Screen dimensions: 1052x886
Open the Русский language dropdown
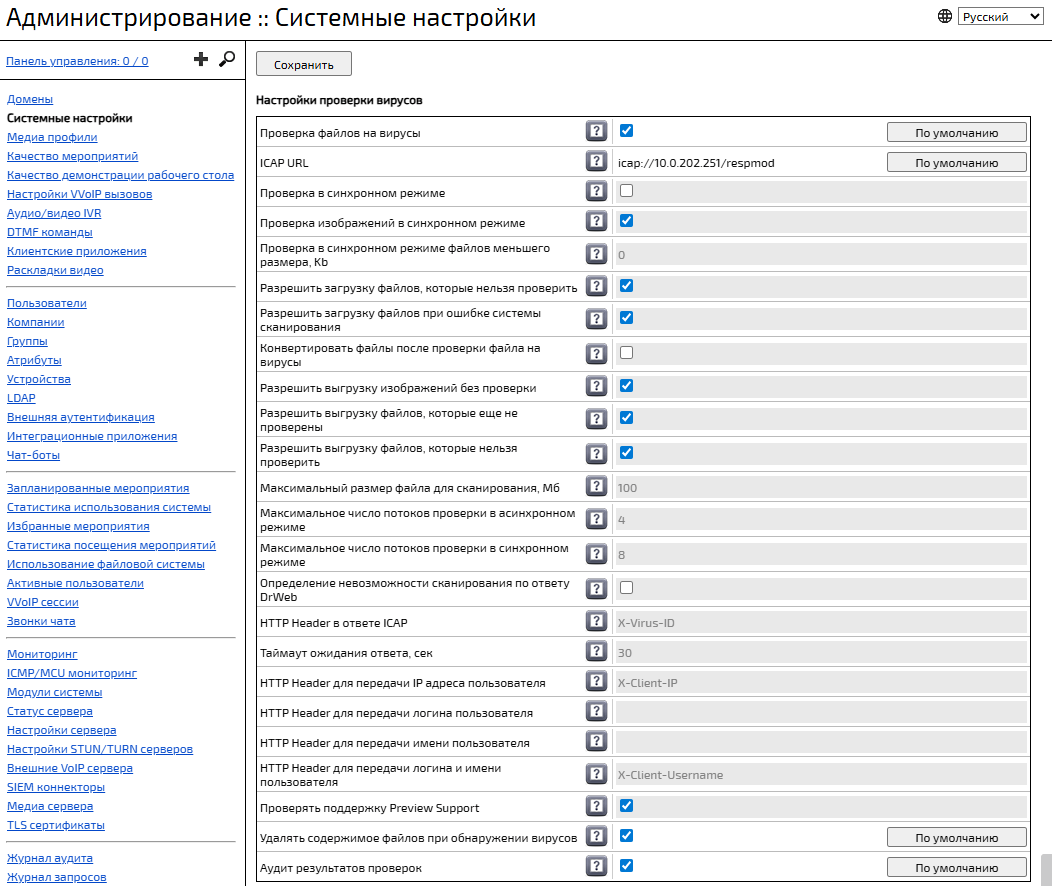(x=999, y=17)
